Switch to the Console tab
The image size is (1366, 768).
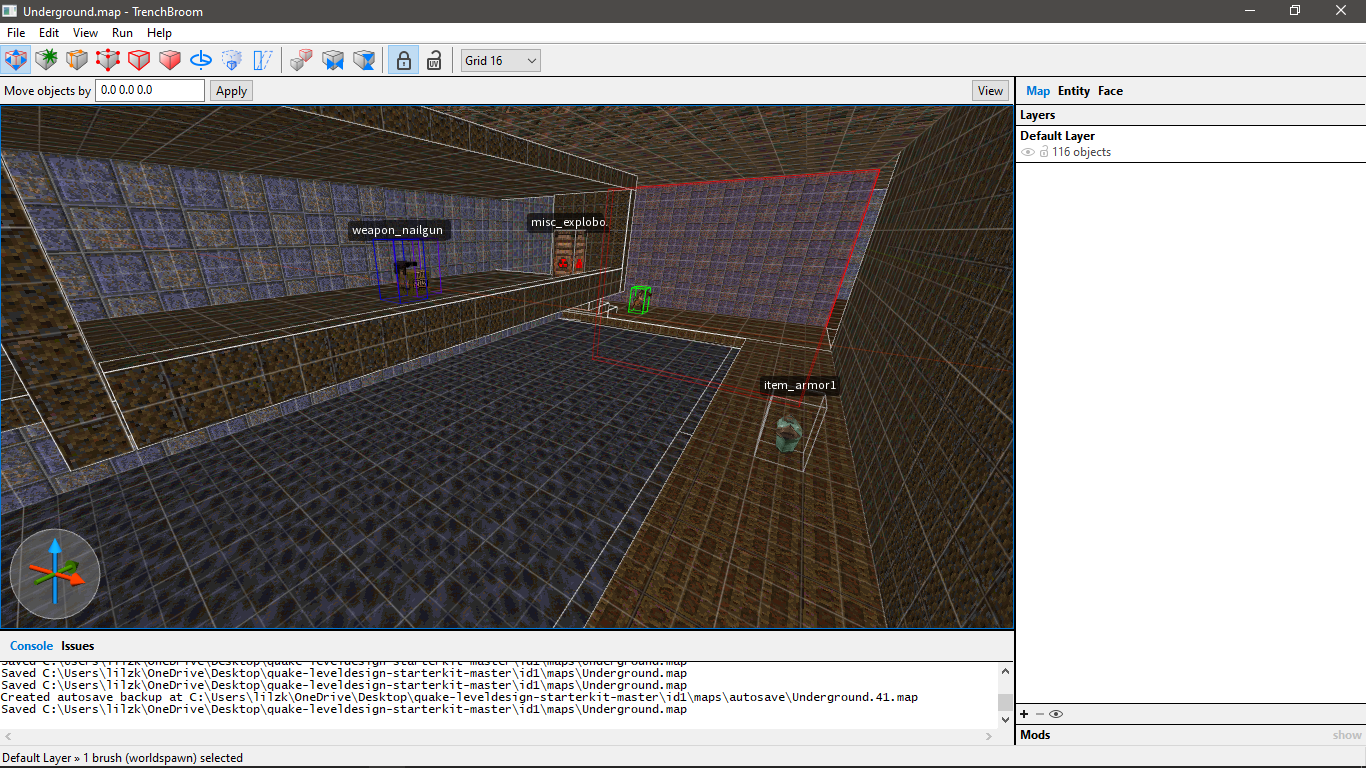click(x=31, y=646)
